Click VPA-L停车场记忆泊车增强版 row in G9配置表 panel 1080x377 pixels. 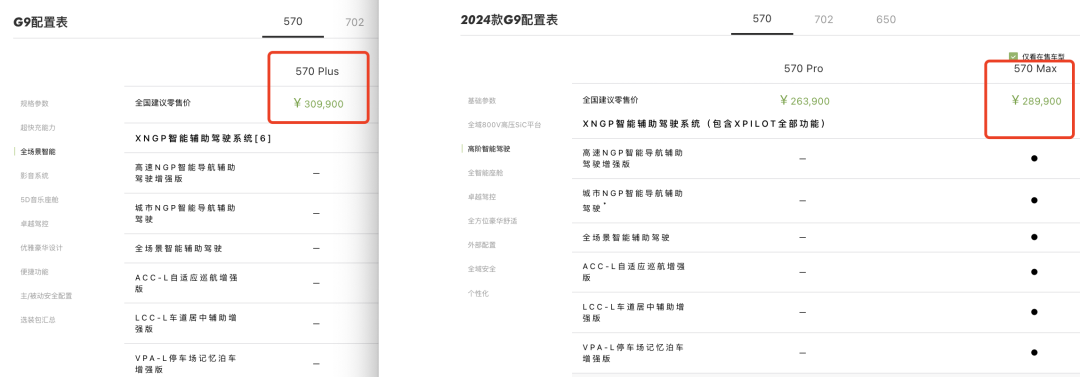tap(251, 360)
